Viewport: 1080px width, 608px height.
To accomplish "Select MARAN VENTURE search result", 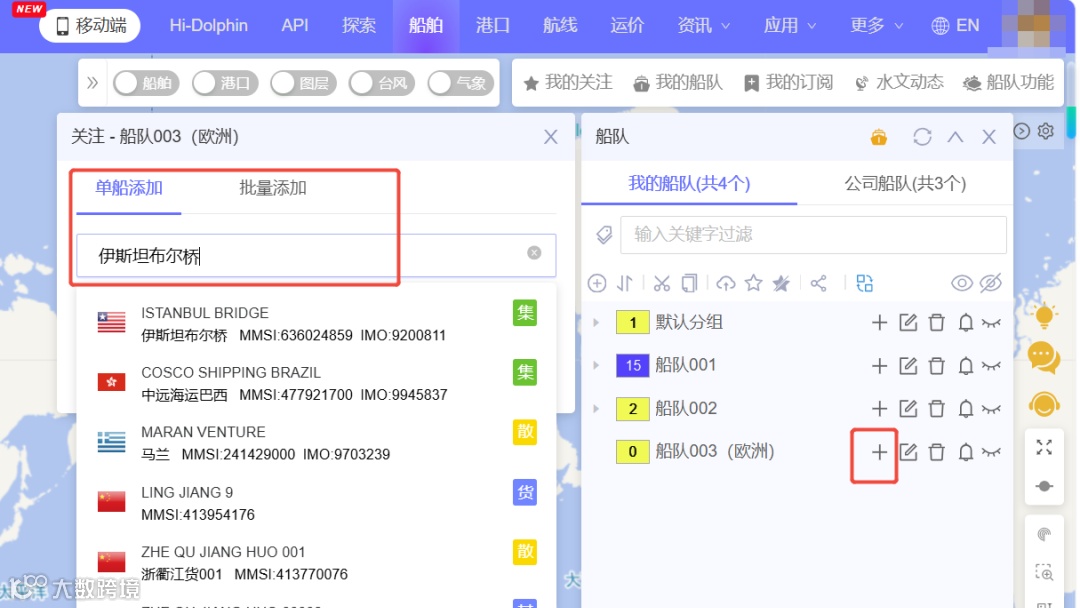I will click(317, 443).
